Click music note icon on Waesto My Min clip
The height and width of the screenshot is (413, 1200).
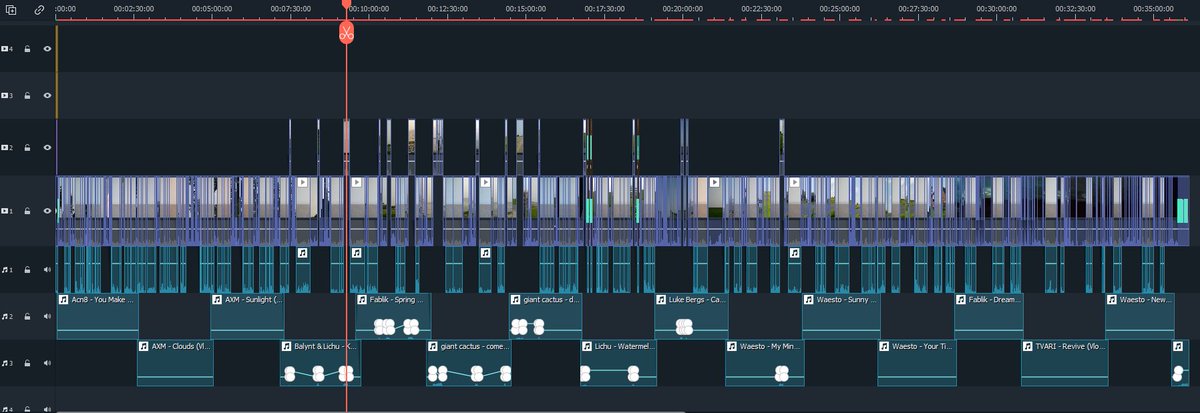[732, 346]
